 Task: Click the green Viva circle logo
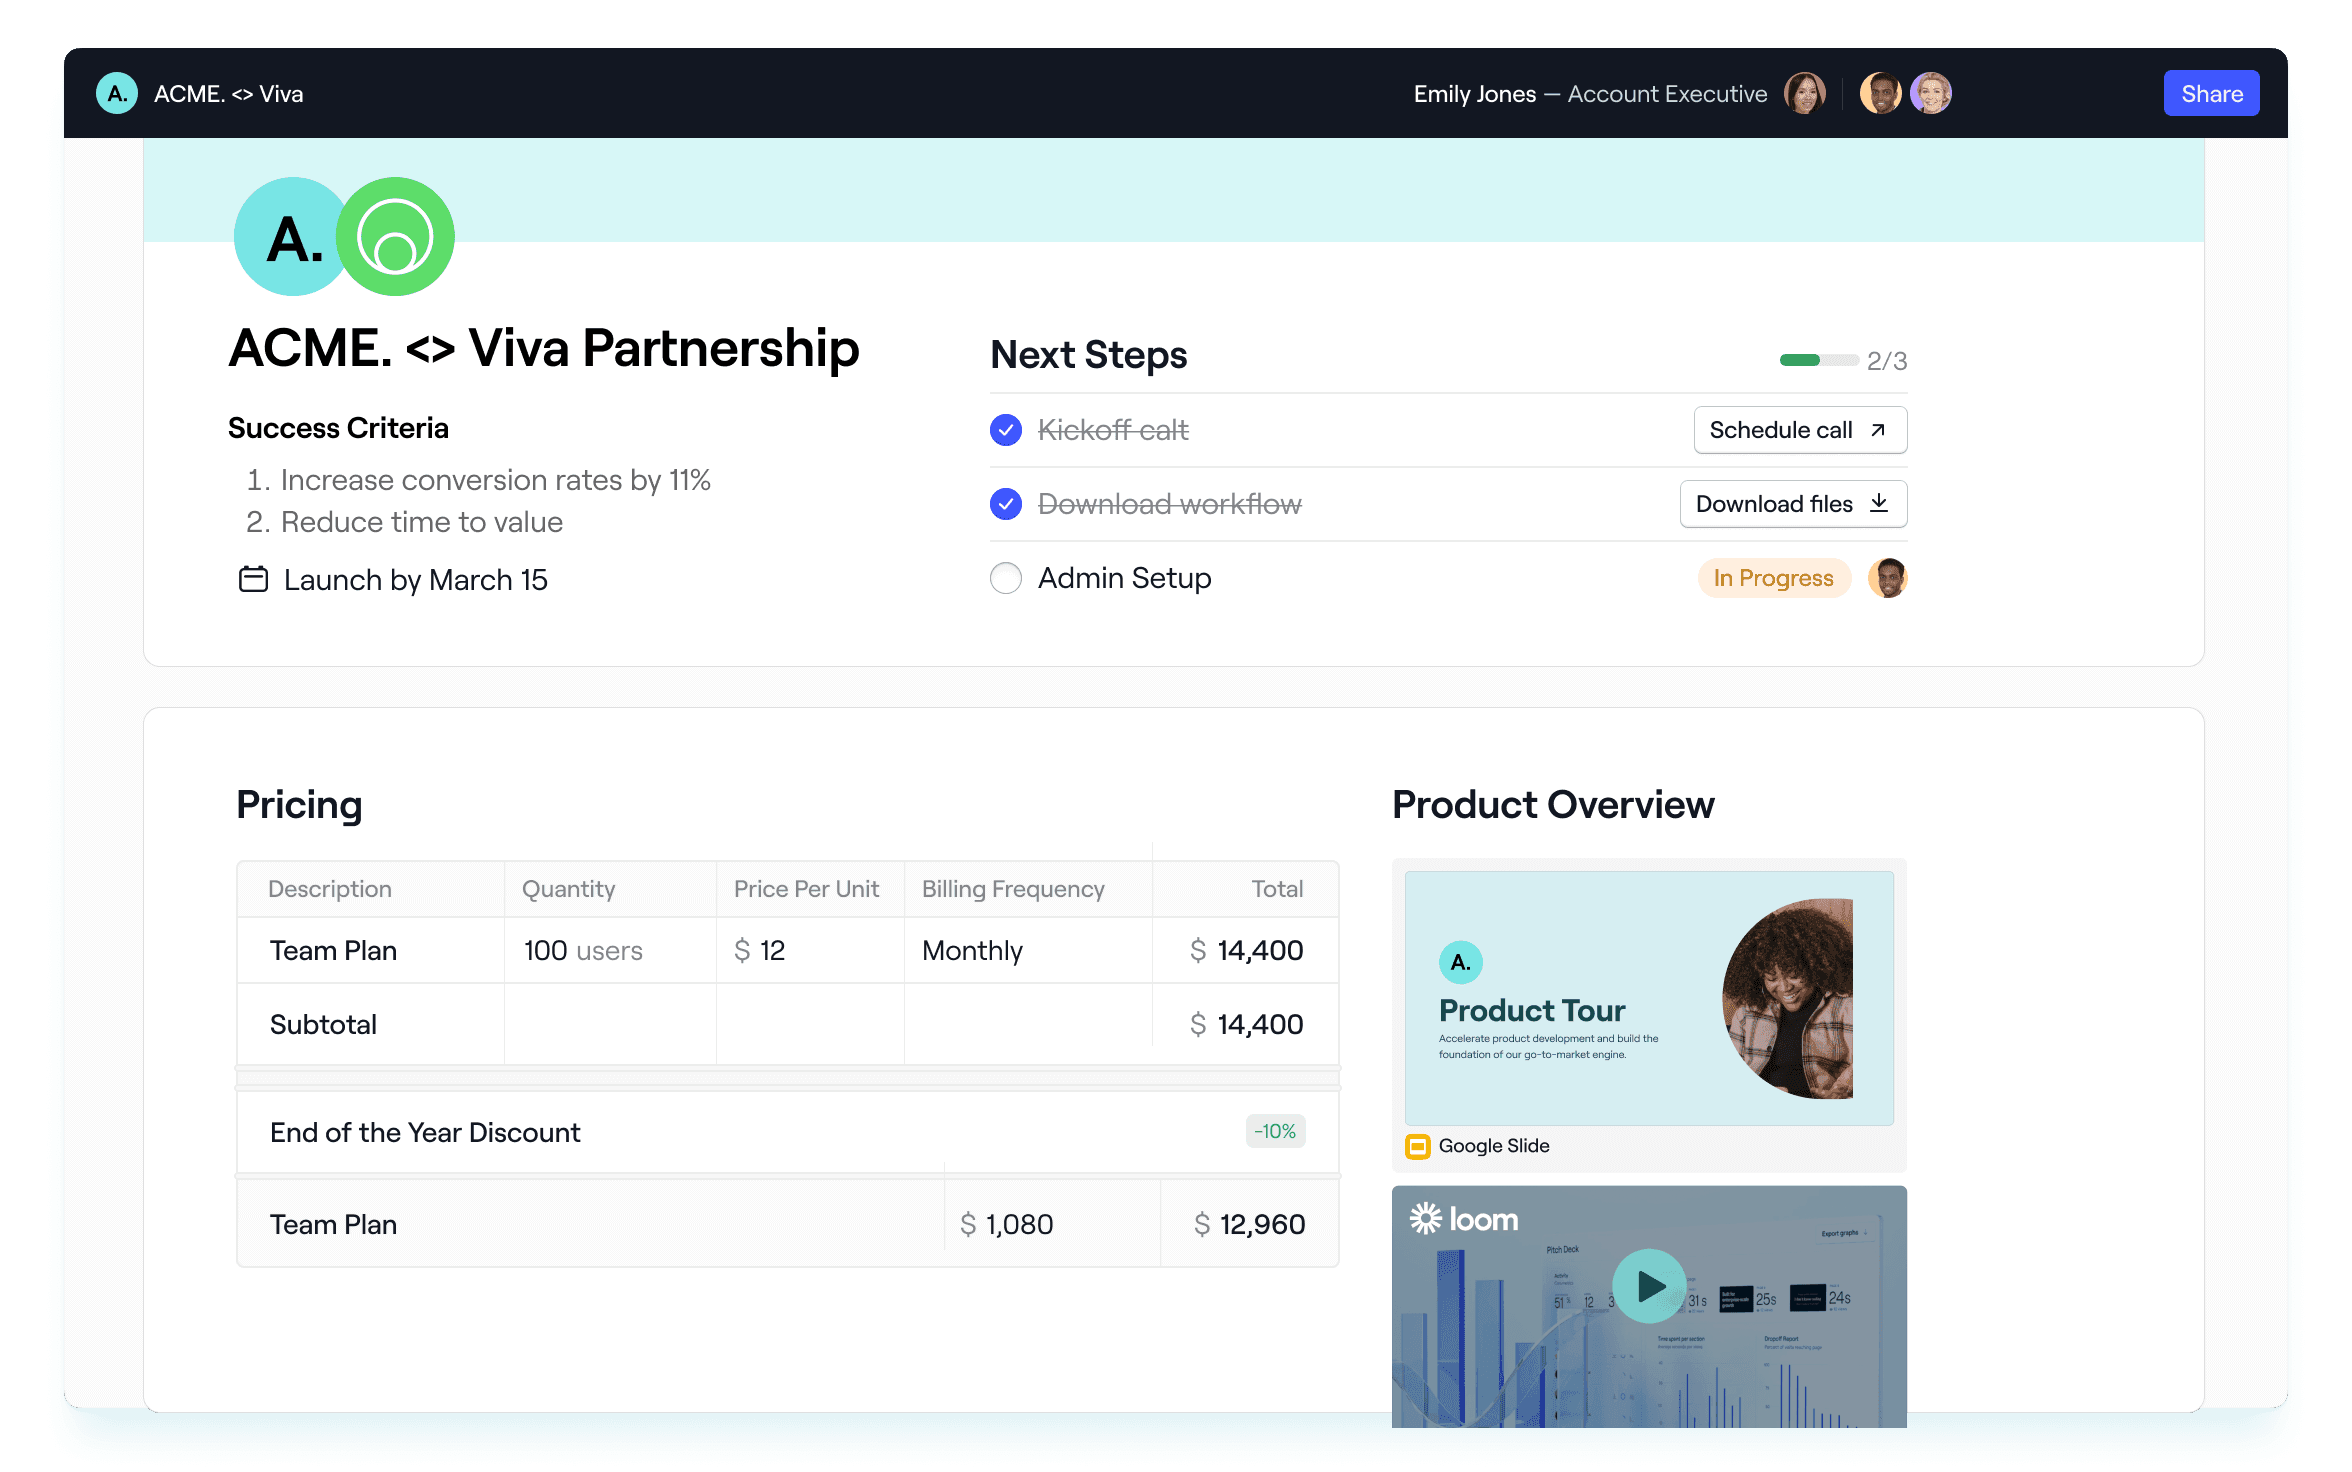395,237
